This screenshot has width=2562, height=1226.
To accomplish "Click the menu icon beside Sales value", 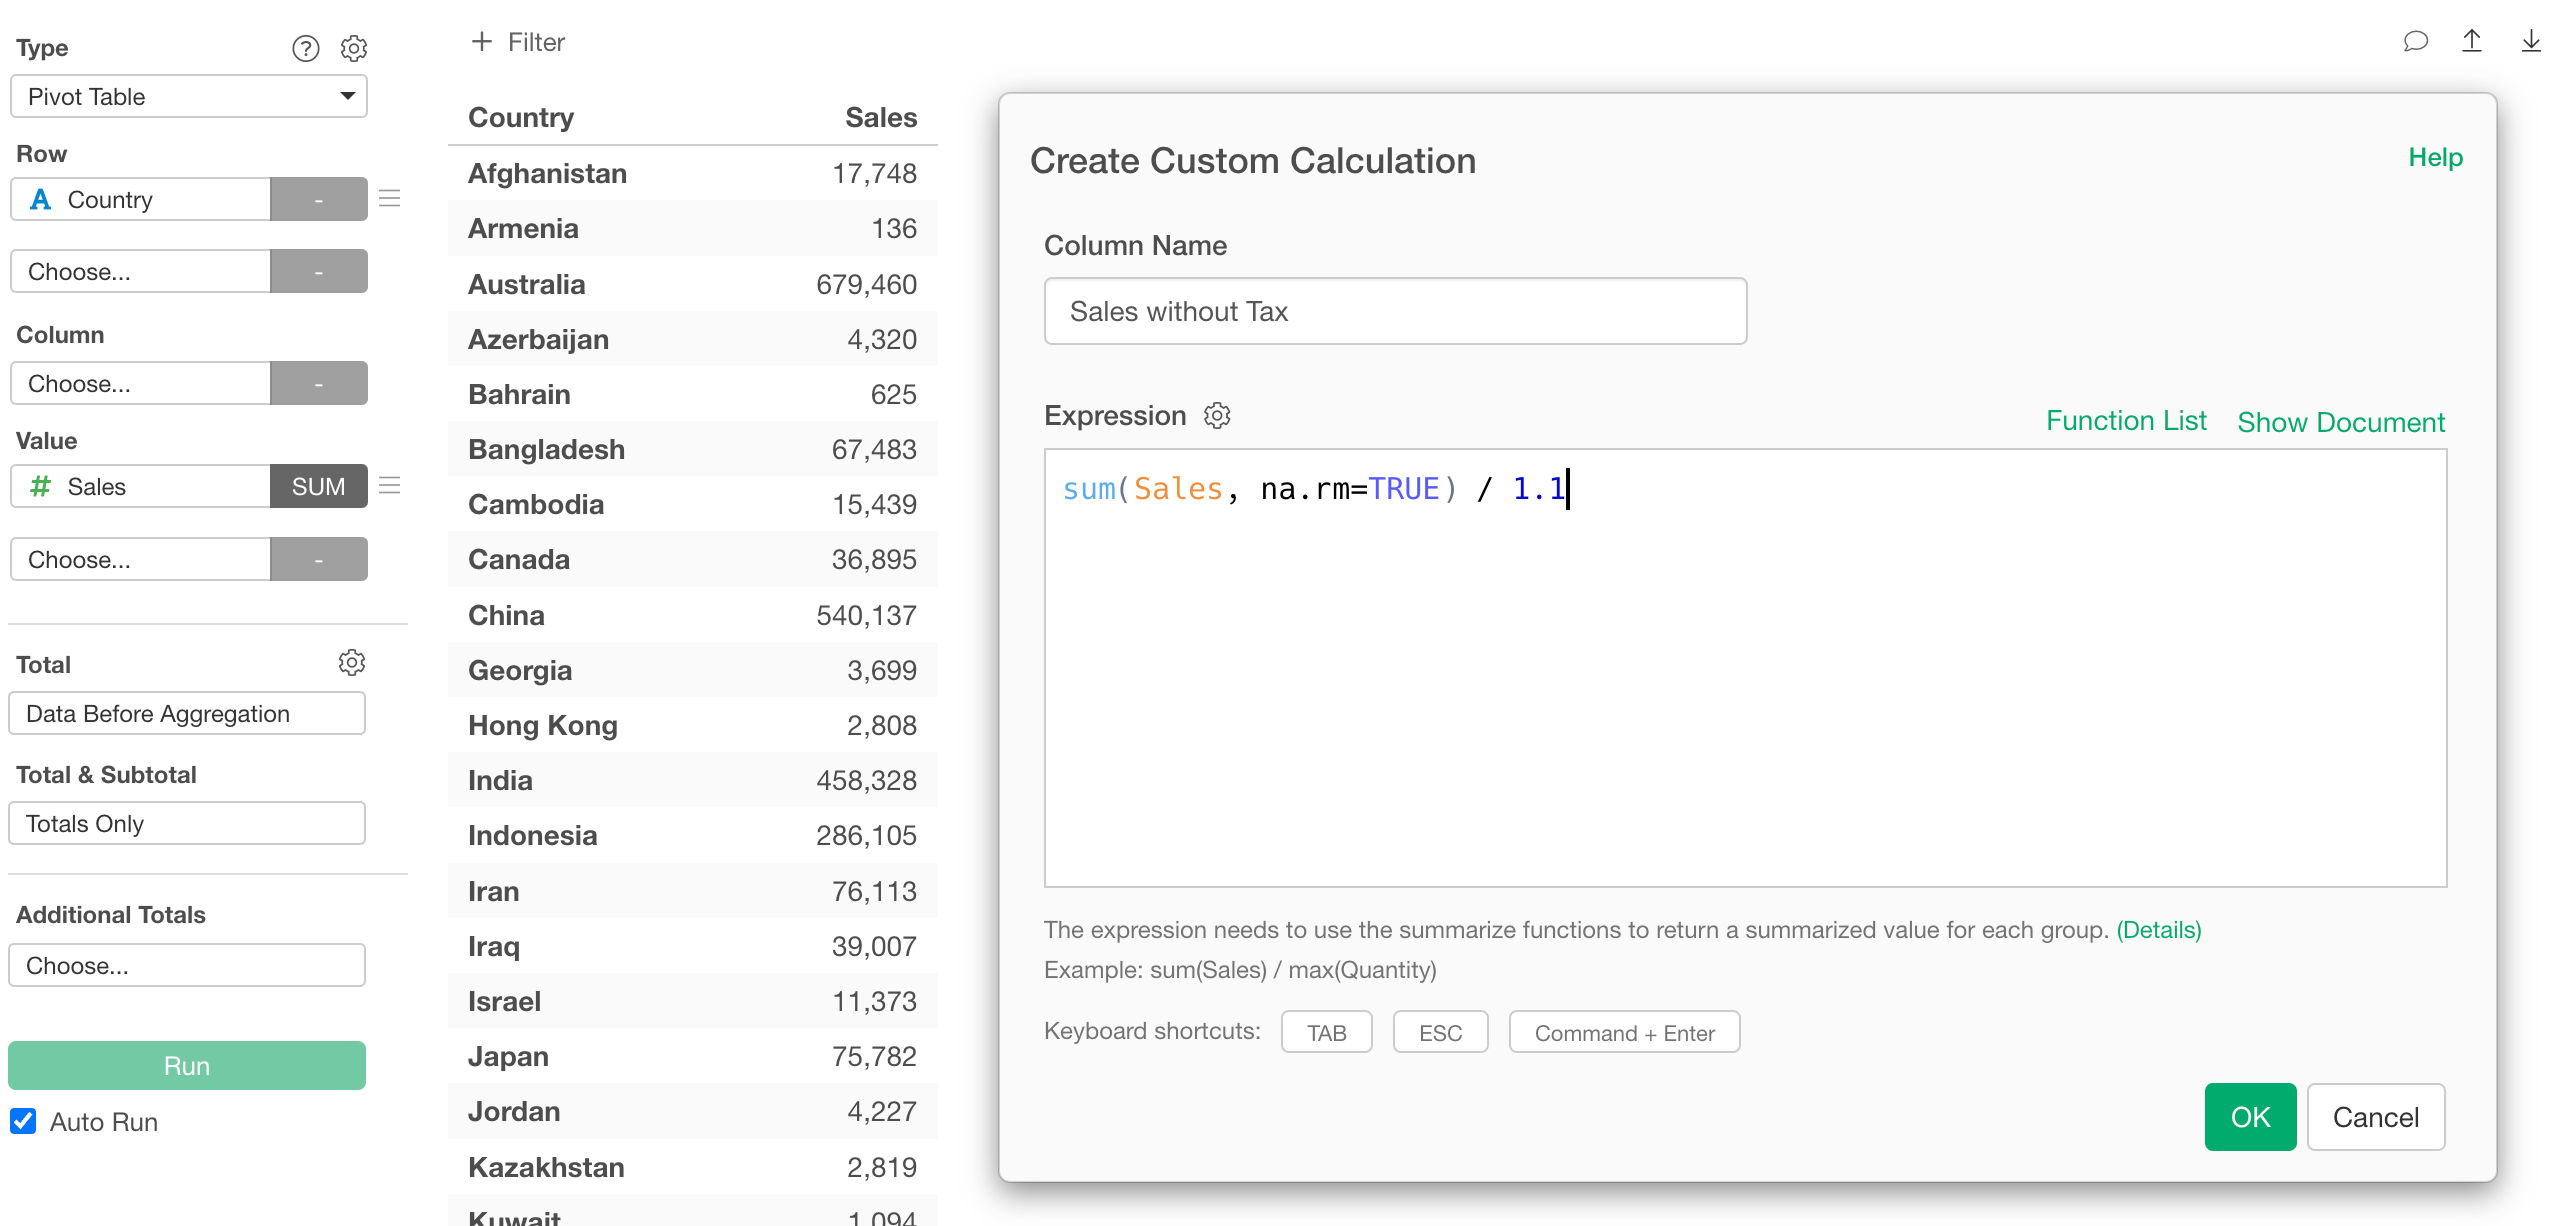I will click(390, 486).
